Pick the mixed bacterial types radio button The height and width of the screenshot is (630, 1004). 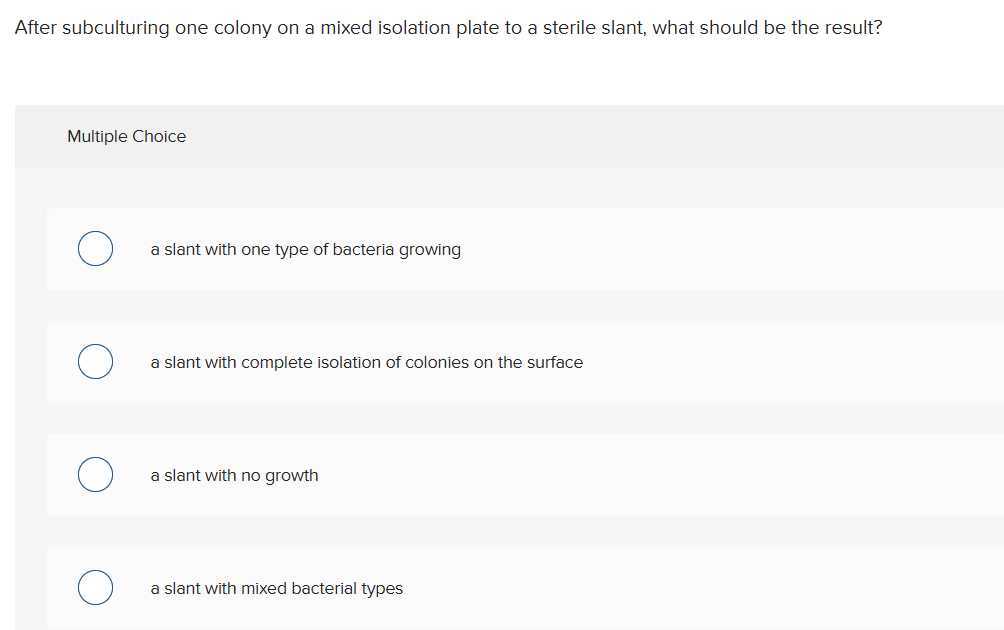pyautogui.click(x=95, y=588)
